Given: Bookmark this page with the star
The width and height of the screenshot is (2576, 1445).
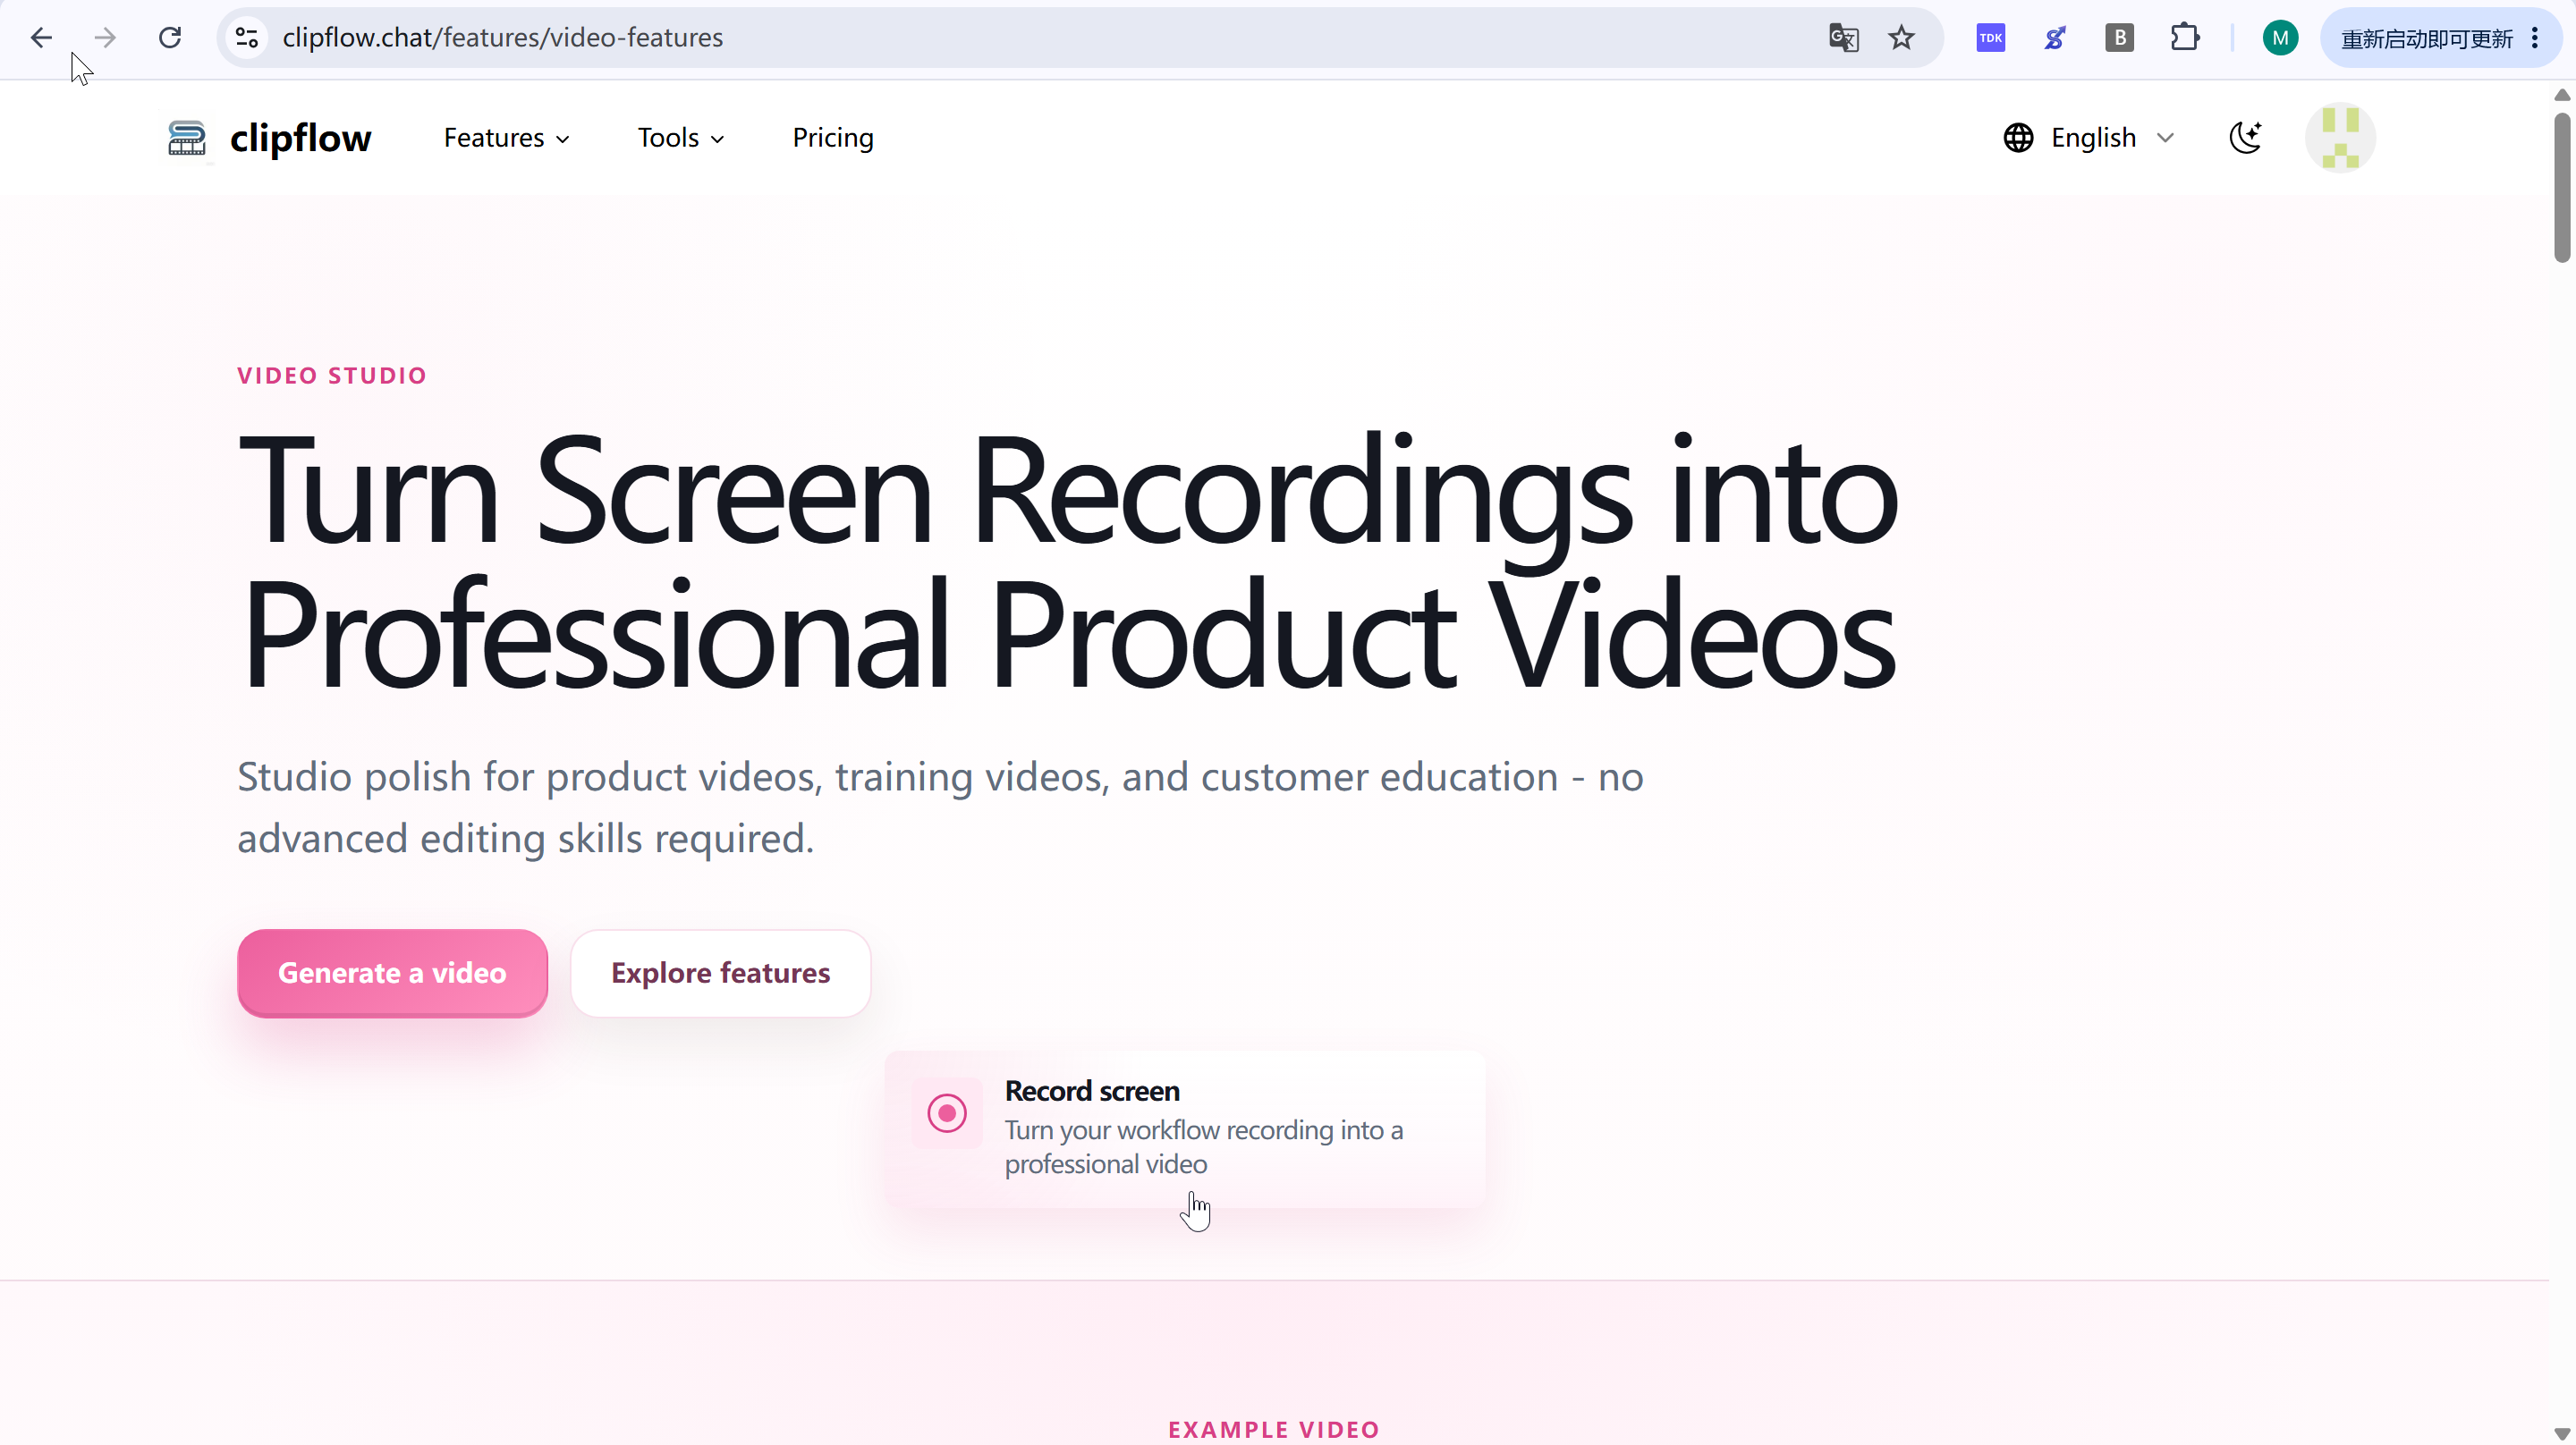Looking at the screenshot, I should coord(1901,38).
